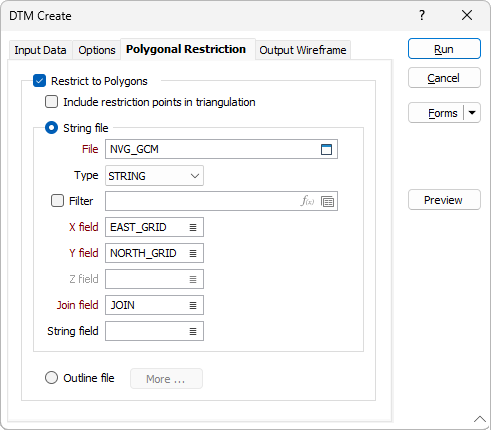This screenshot has height=430, width=491.
Task: Open Y field list icon for NORTH_GRID
Action: click(x=193, y=253)
